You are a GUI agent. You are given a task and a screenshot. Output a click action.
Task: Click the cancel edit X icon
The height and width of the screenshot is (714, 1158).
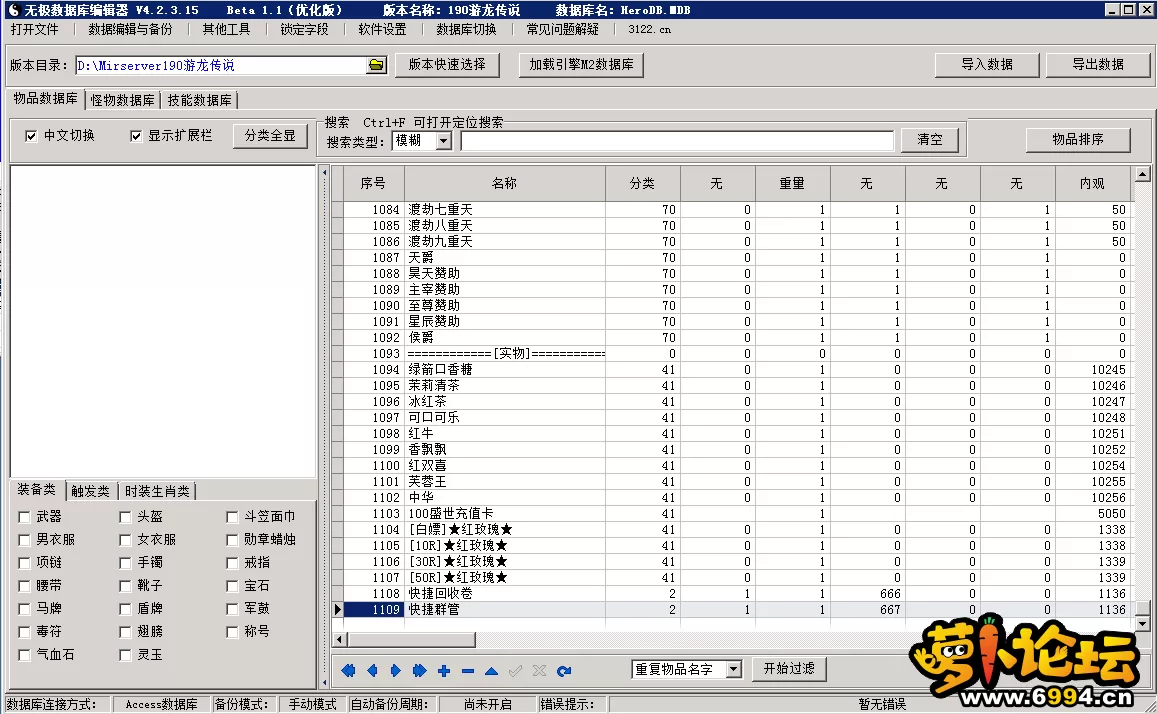[539, 670]
